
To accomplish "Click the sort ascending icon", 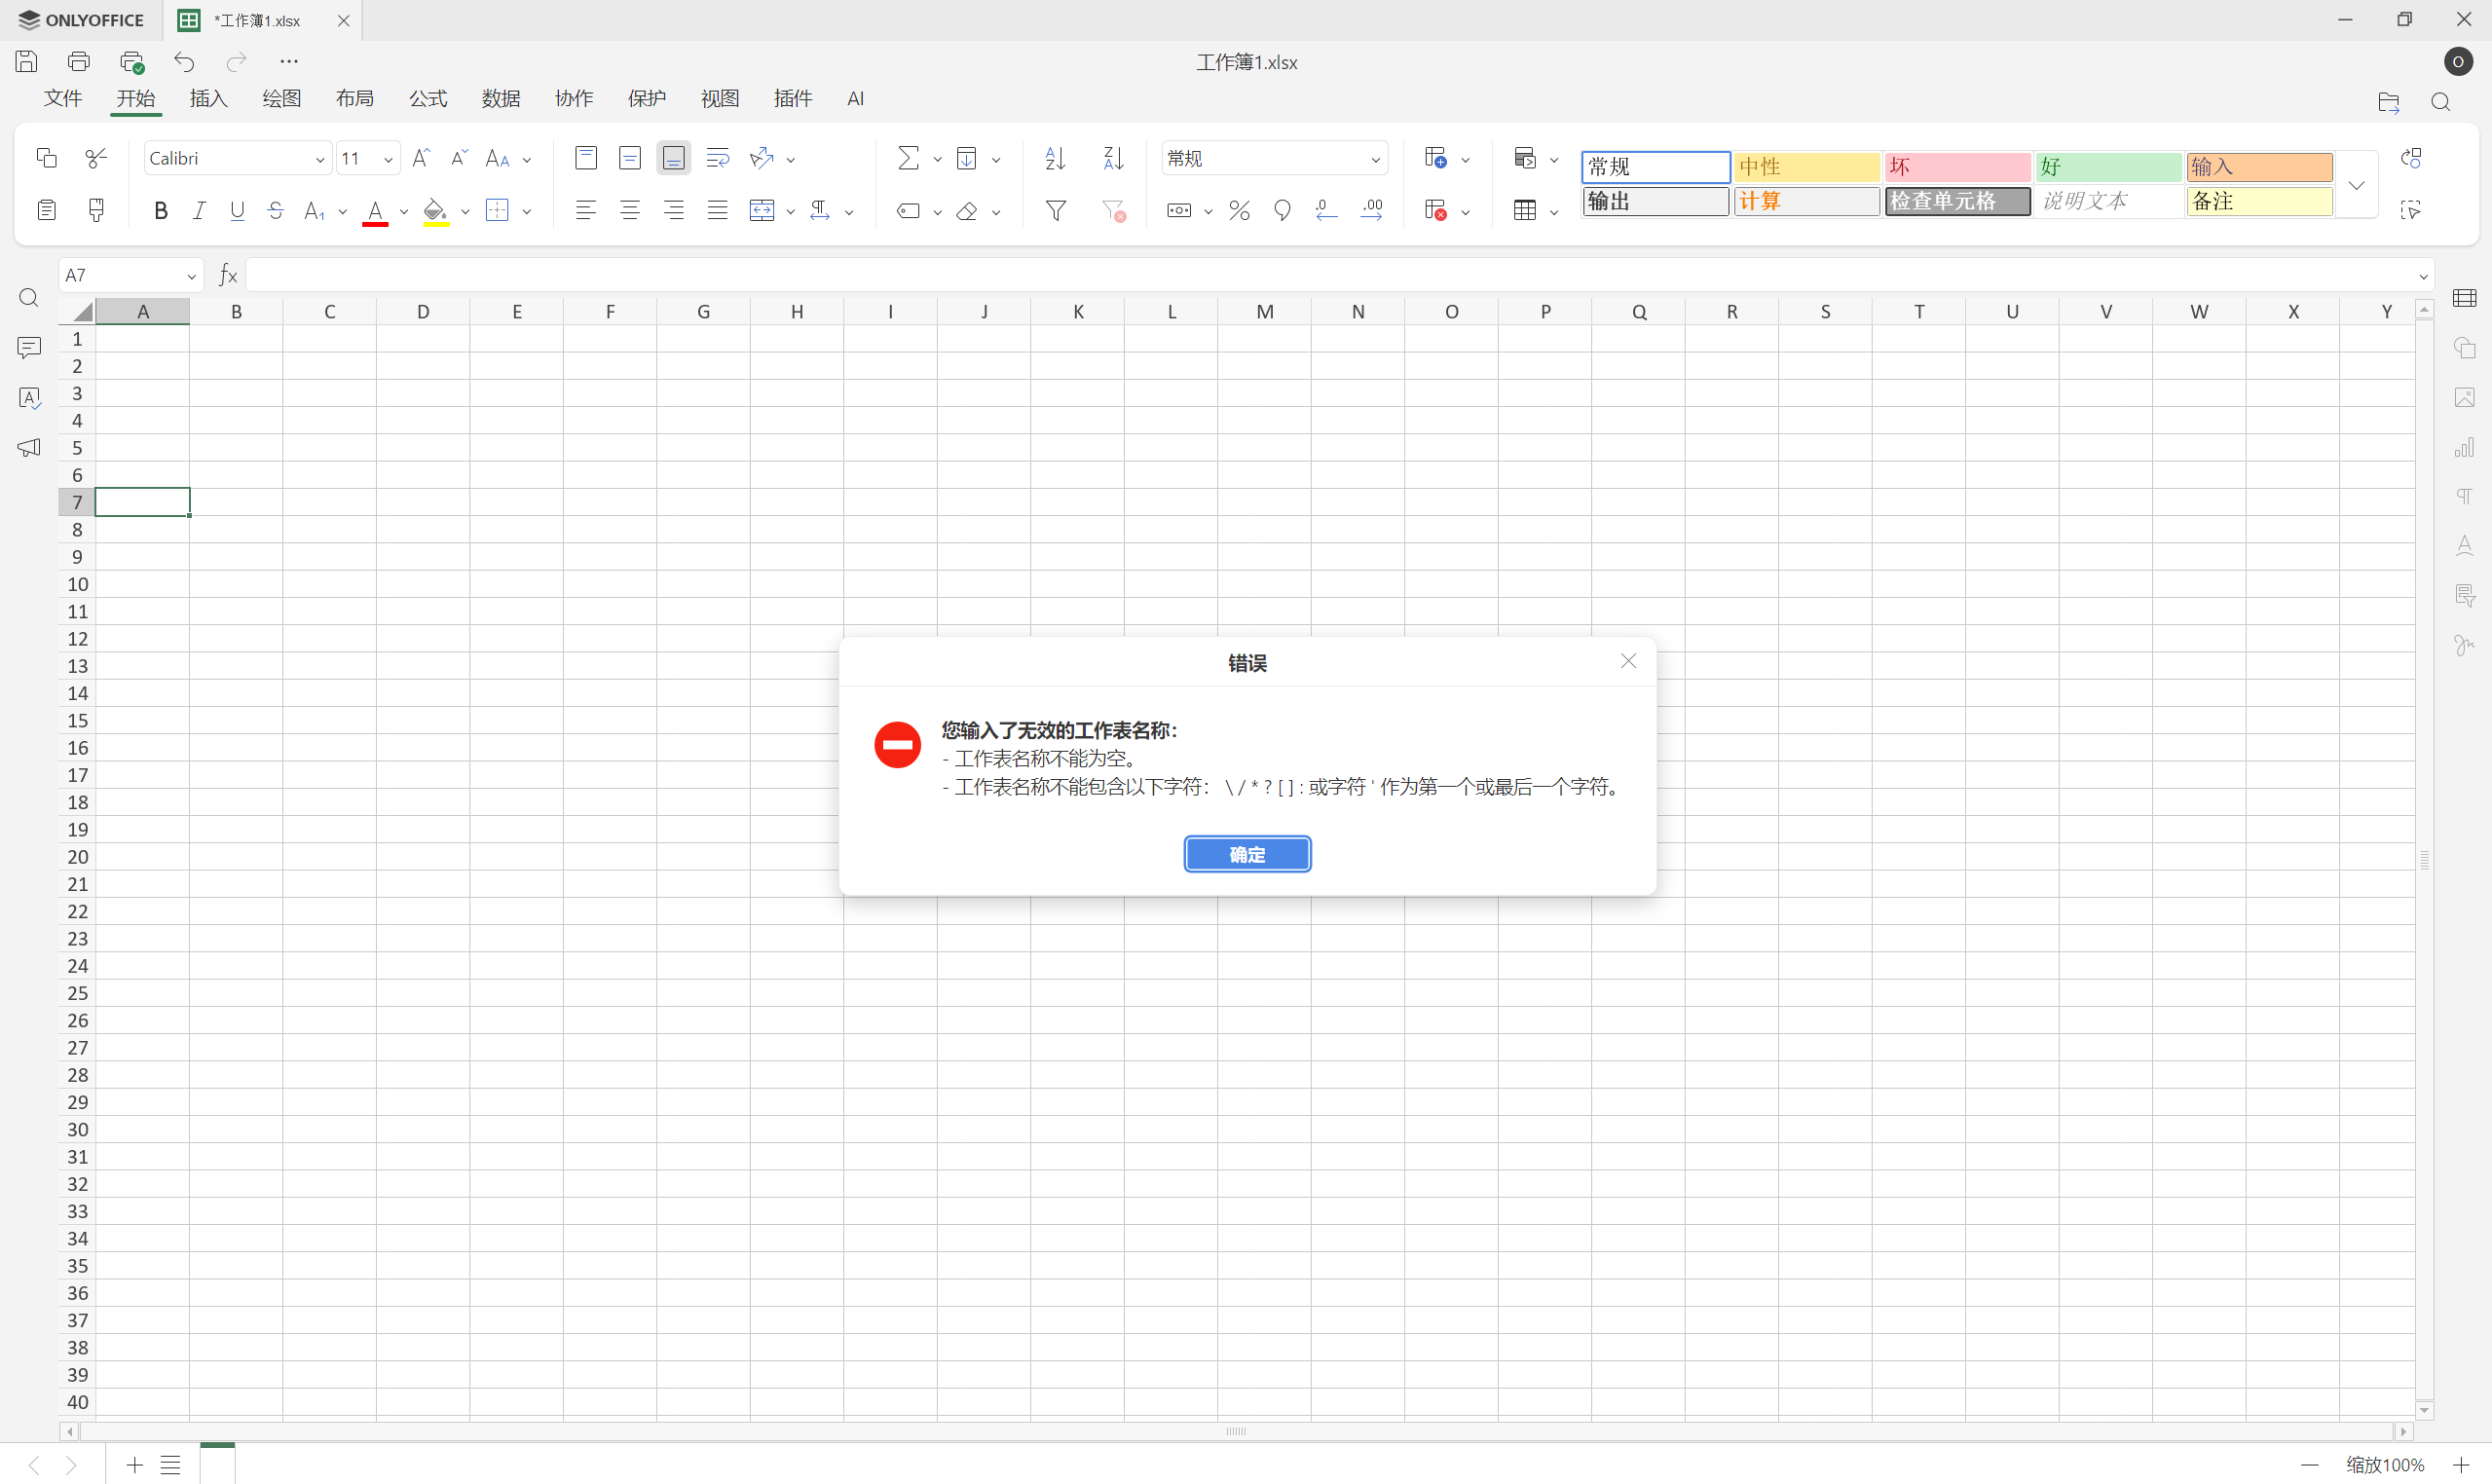I will tap(1055, 158).
